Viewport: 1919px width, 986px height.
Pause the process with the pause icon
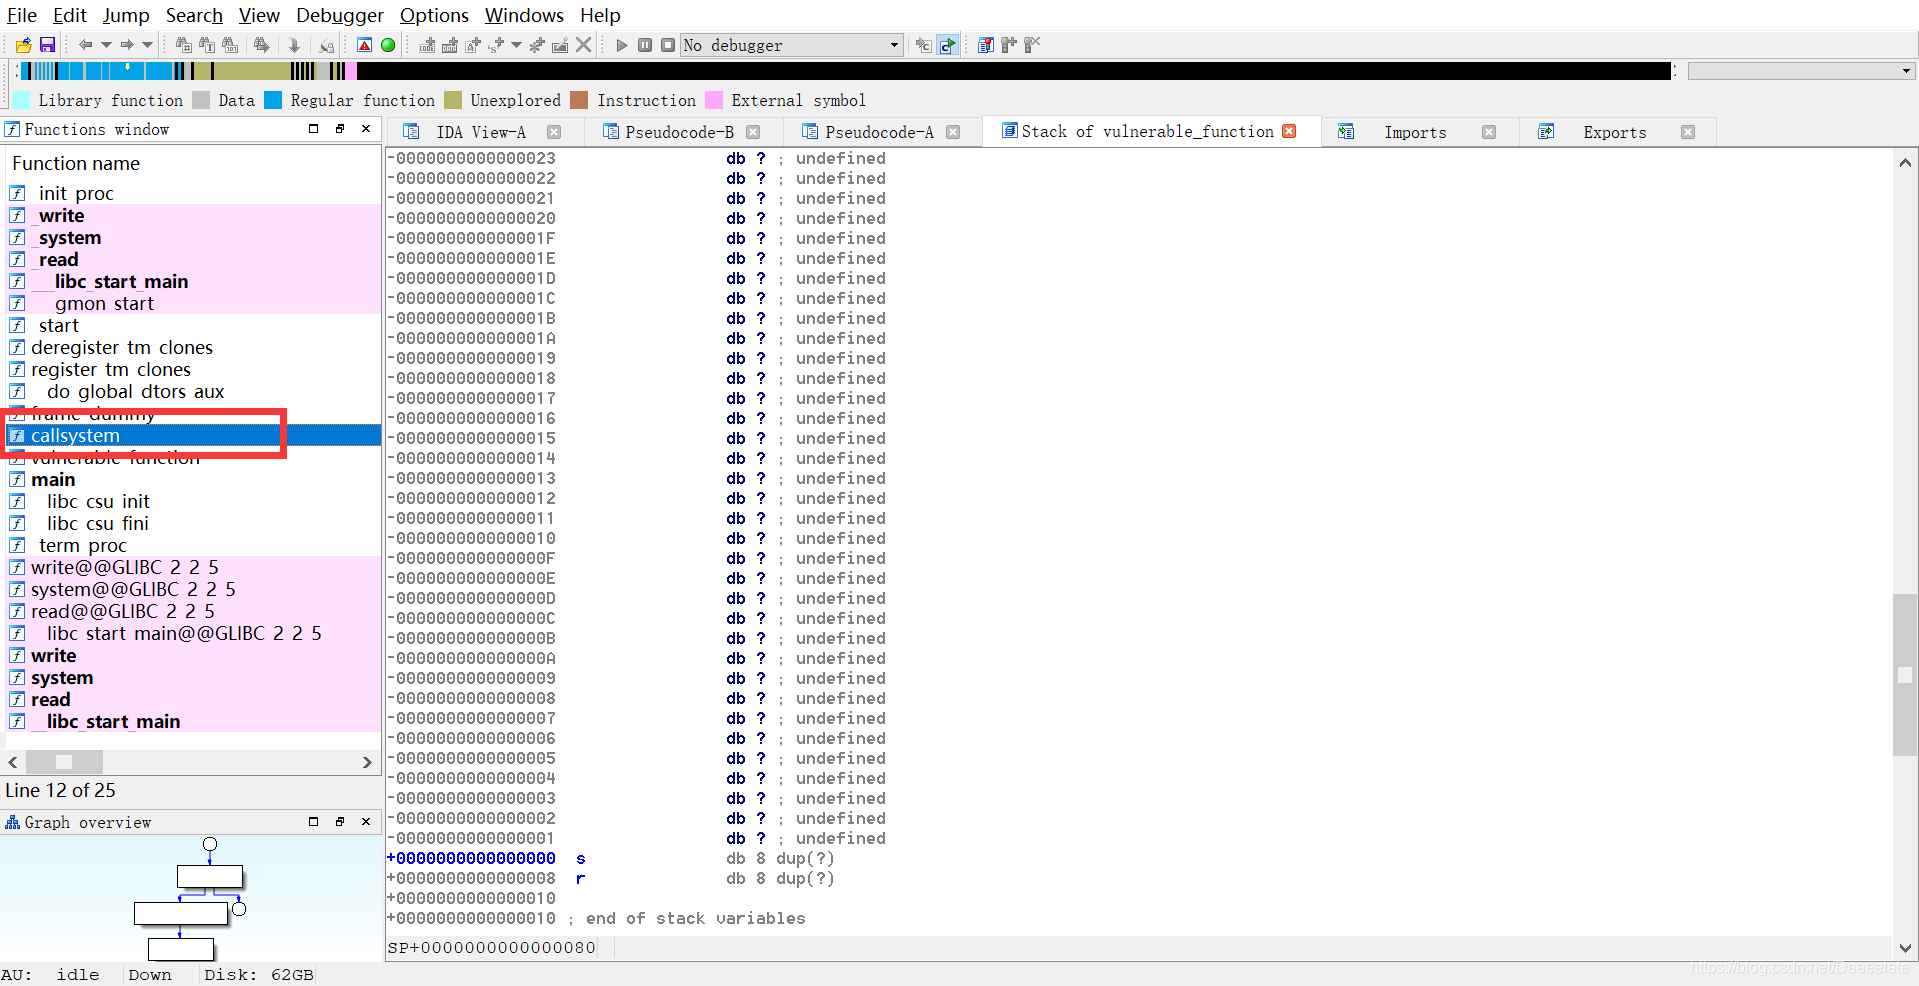[x=645, y=45]
